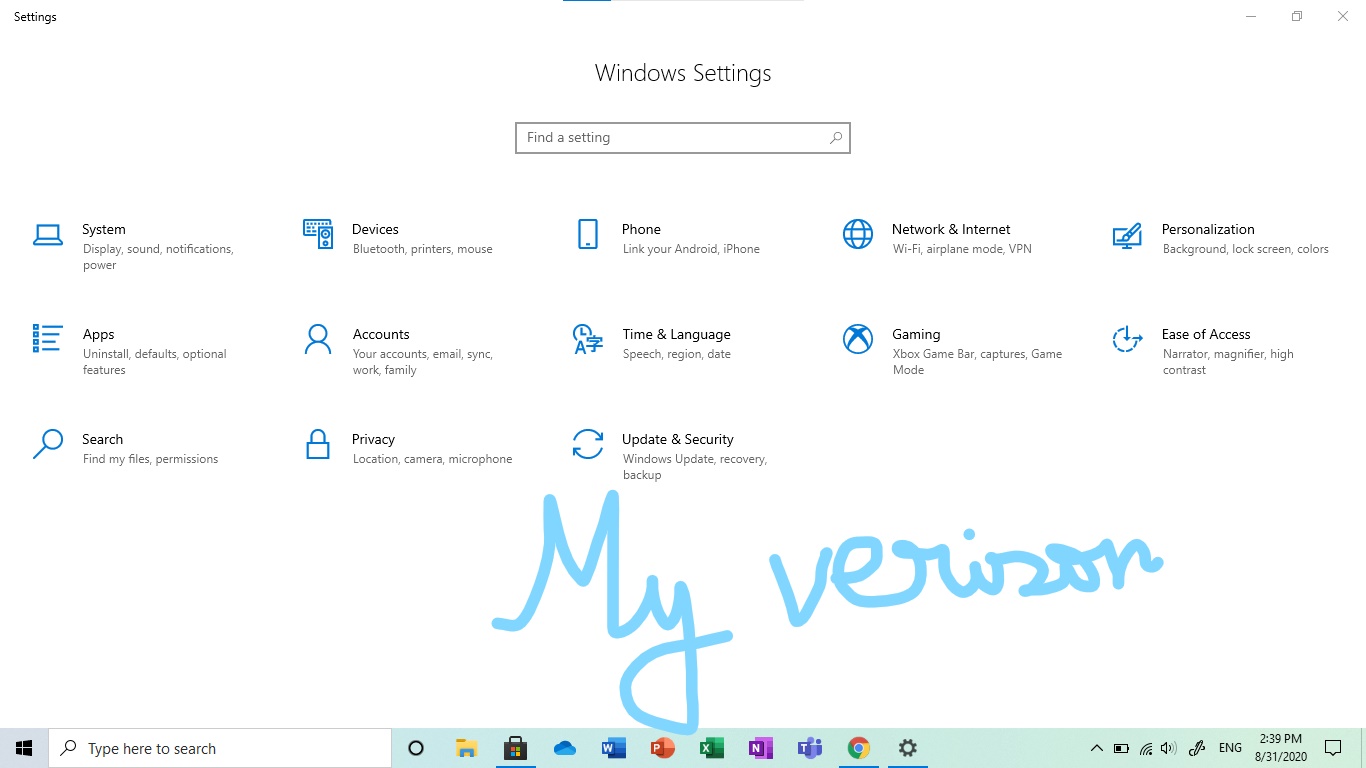The width and height of the screenshot is (1366, 768).
Task: Open the Wi-Fi network tray icon
Action: coord(1146,748)
